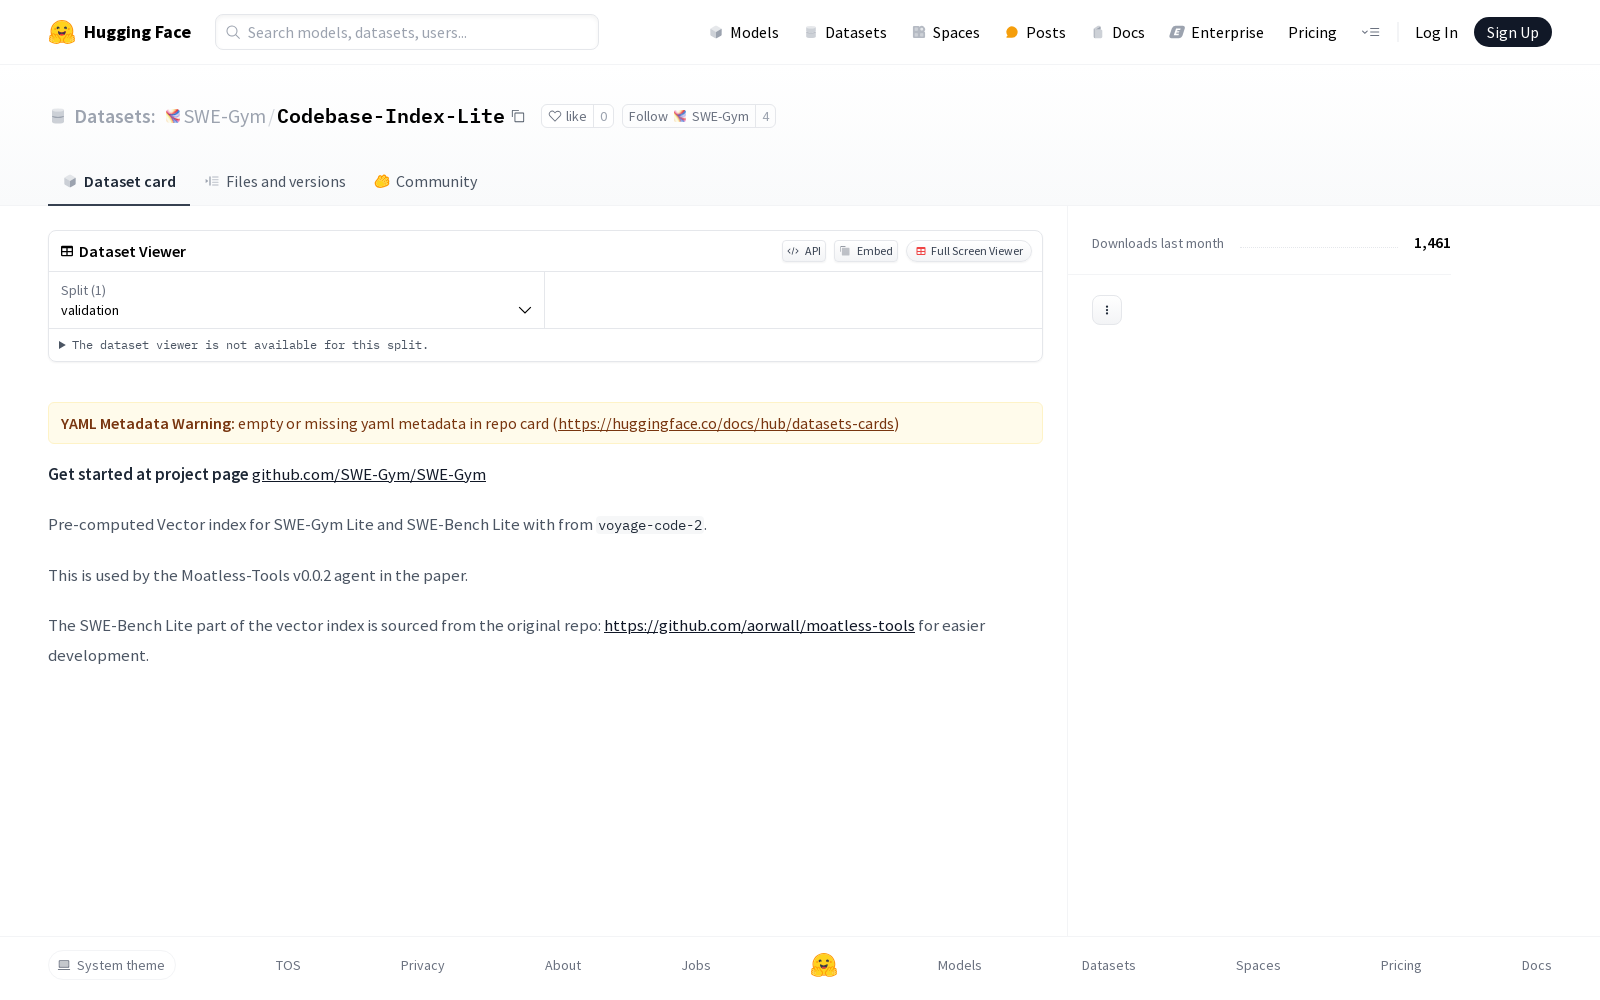This screenshot has height=1000, width=1600.
Task: Open the Enterprise page in navbar
Action: [1217, 32]
